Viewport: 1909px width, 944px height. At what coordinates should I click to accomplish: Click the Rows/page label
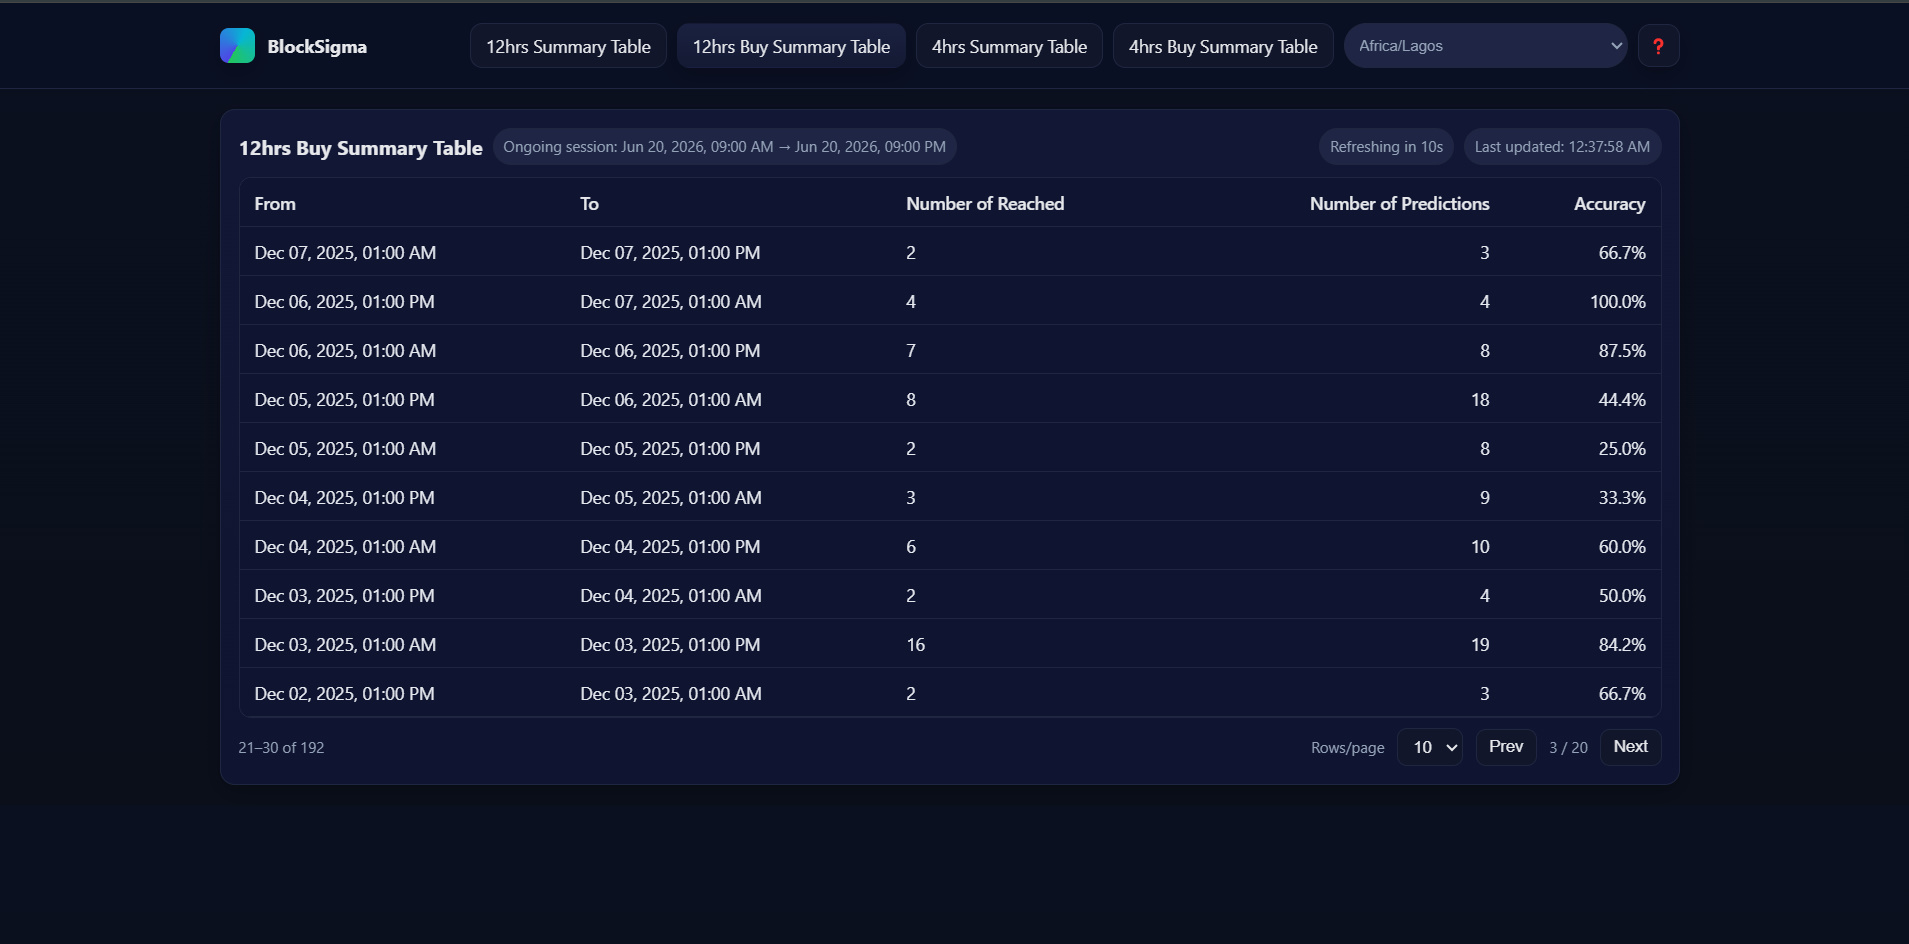tap(1347, 748)
